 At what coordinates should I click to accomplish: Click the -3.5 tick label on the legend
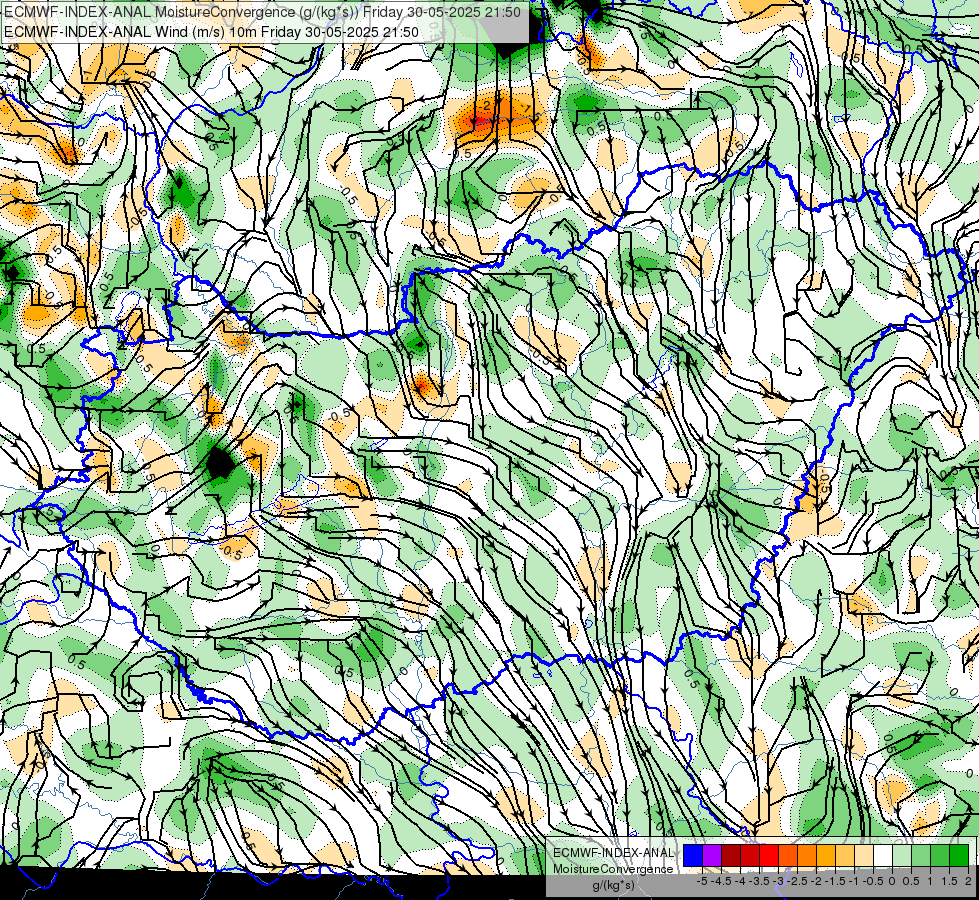click(759, 881)
